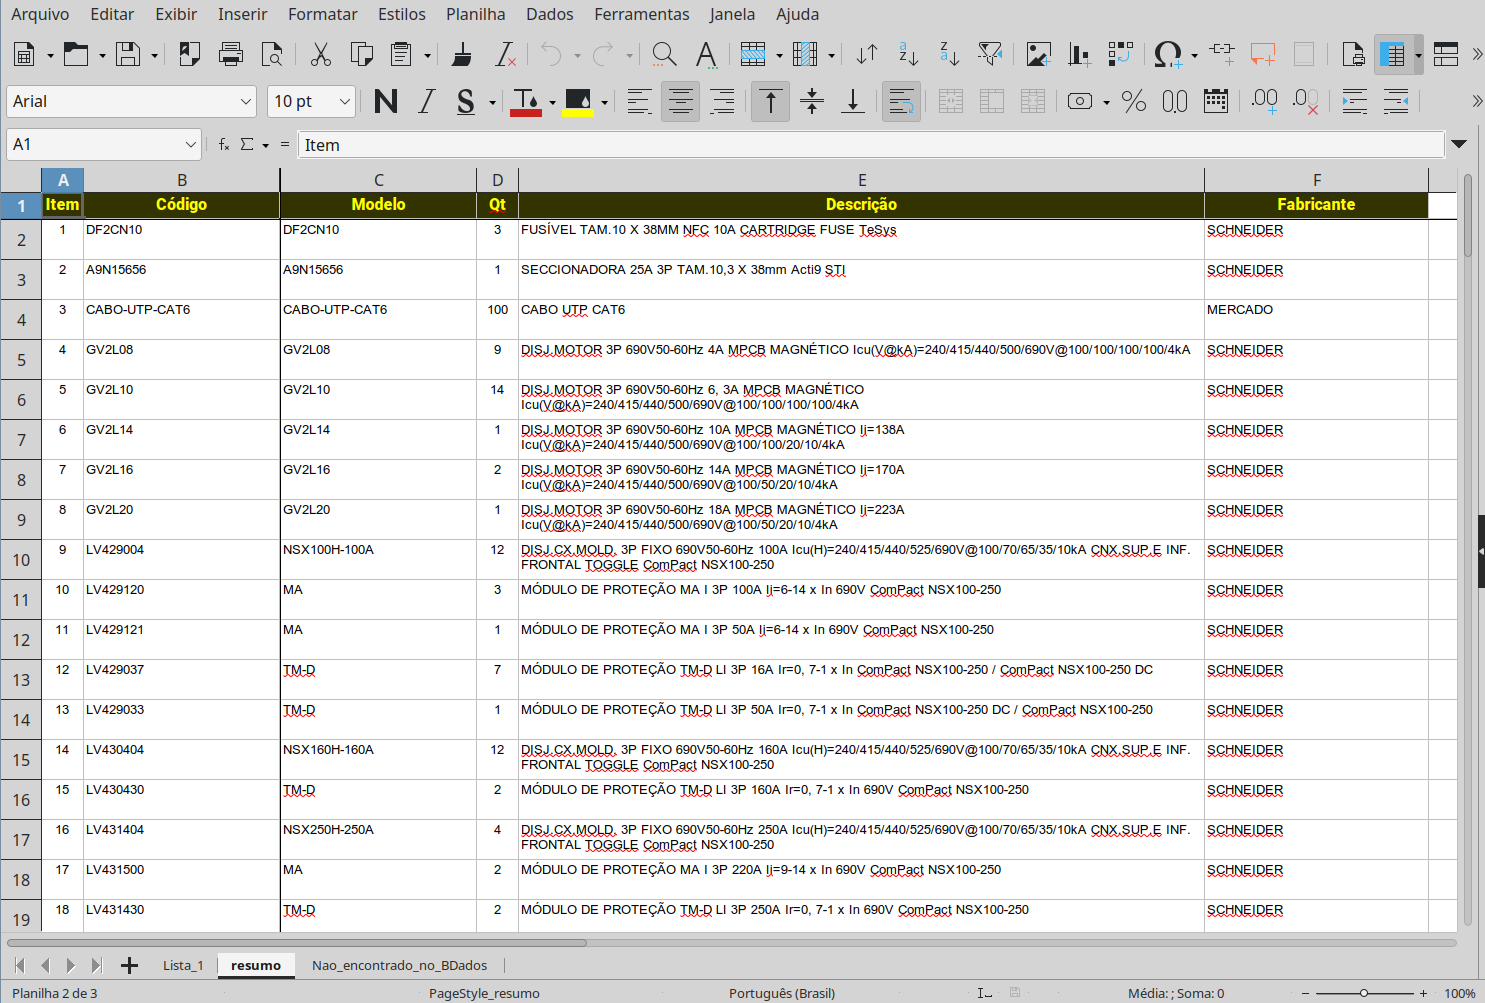Click the Format as Percent icon

1133,101
